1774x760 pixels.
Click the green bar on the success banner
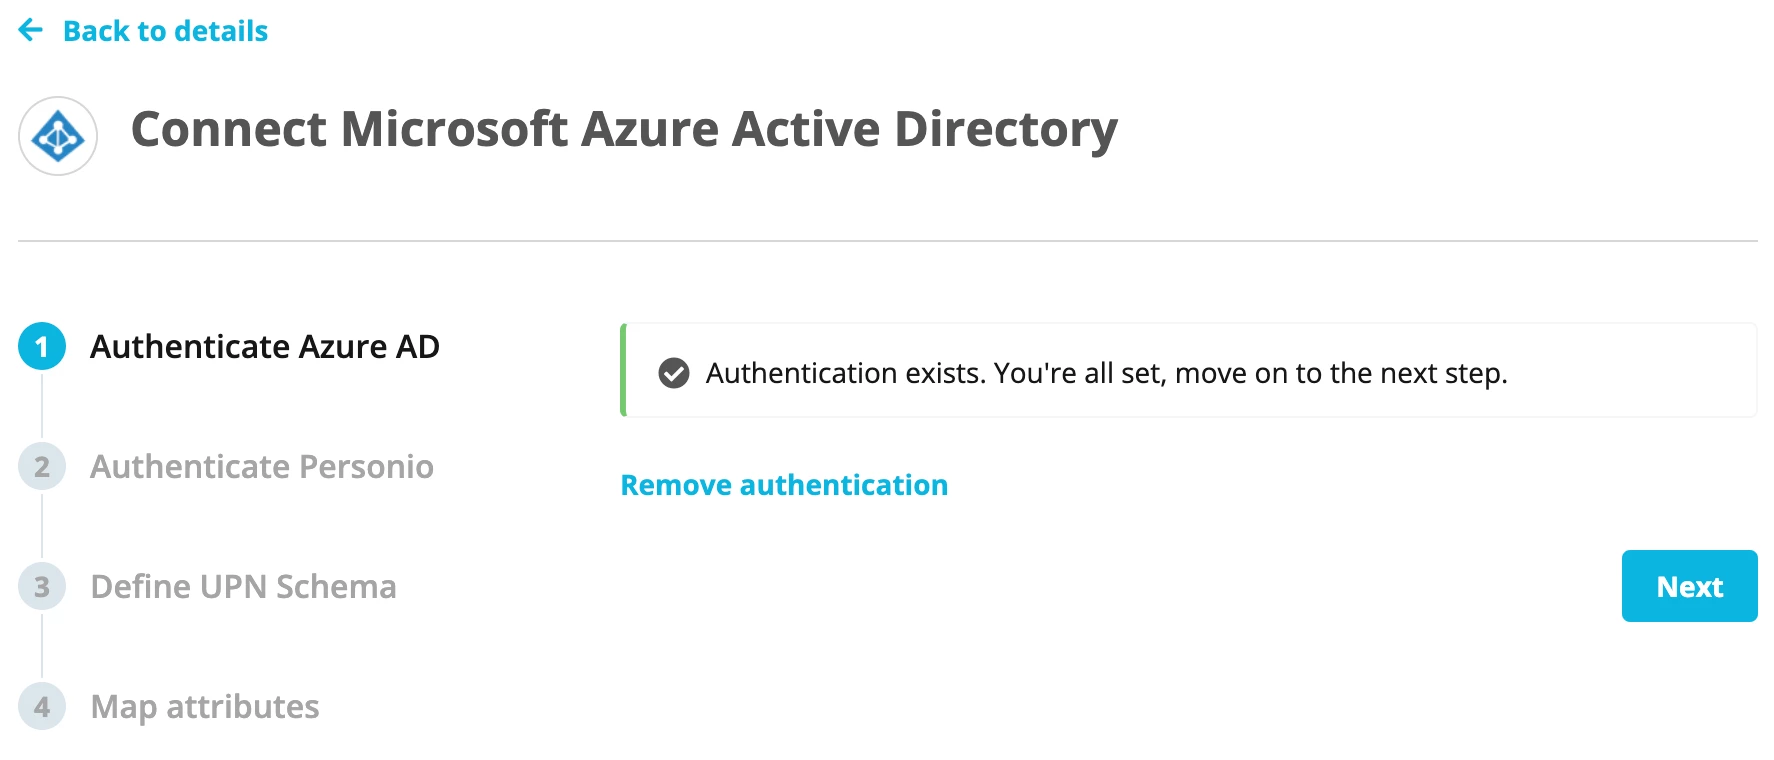coord(623,370)
